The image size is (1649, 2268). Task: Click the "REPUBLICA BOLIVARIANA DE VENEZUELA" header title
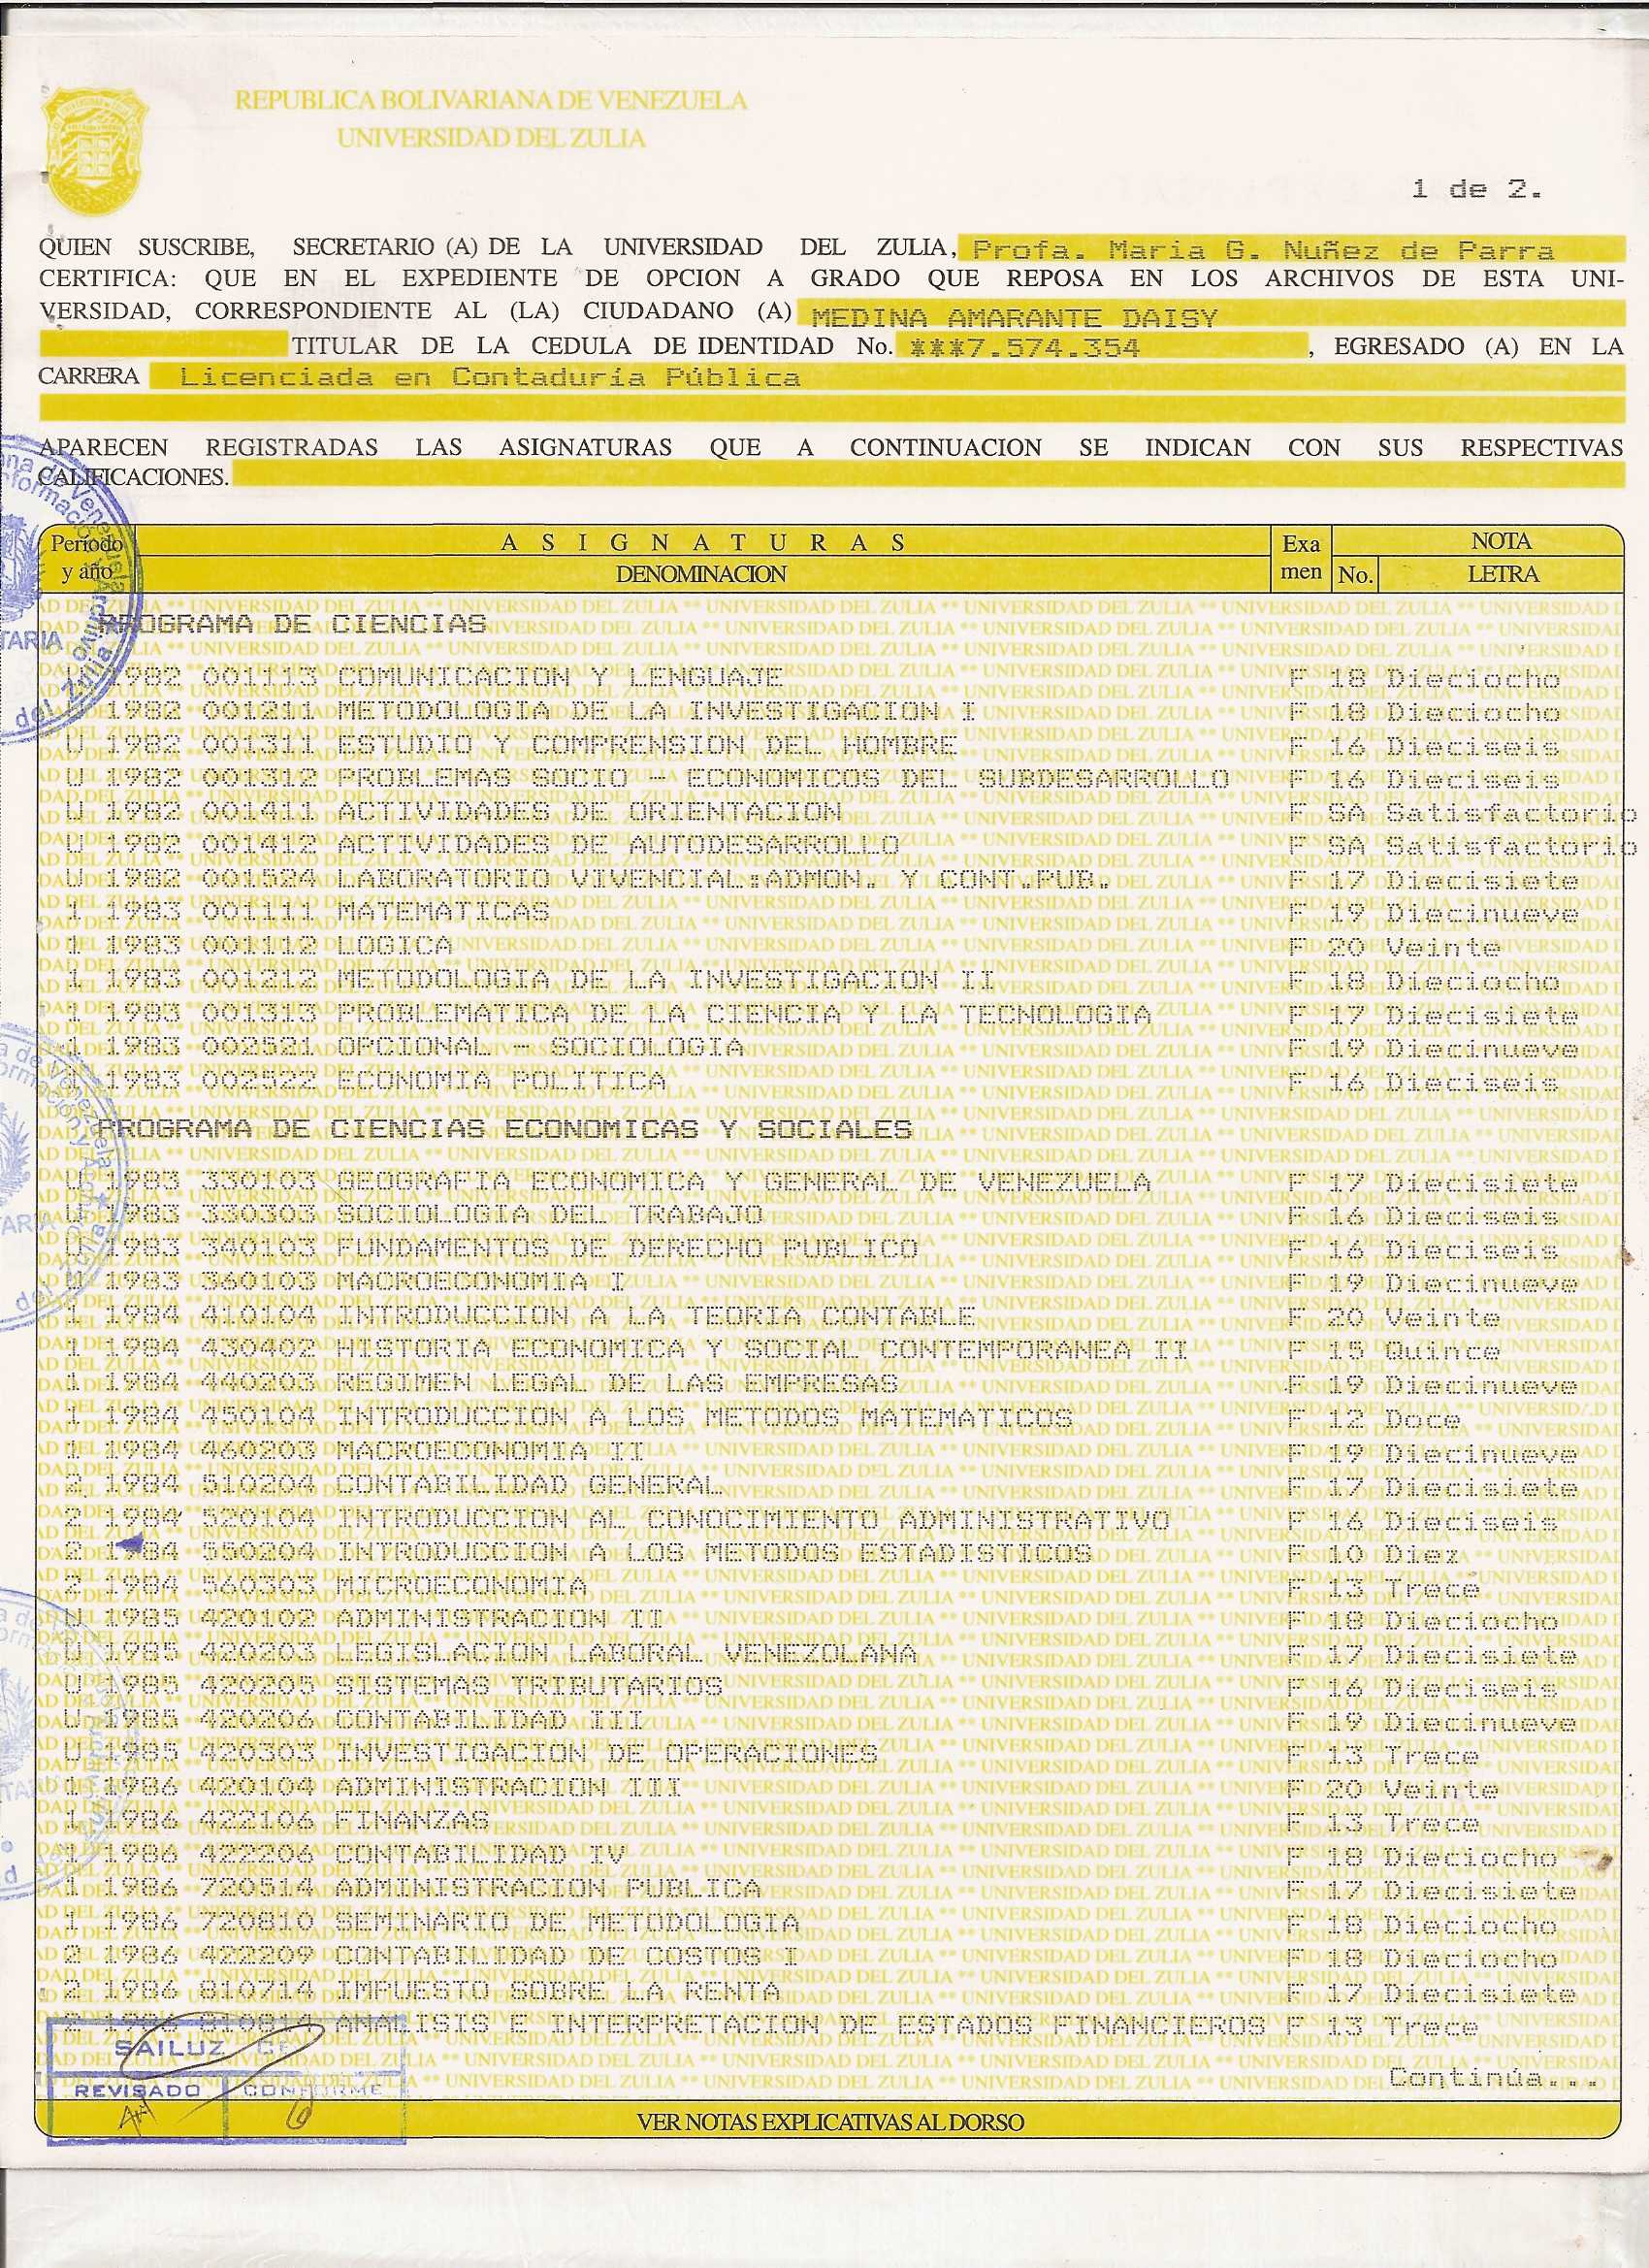coord(491,100)
